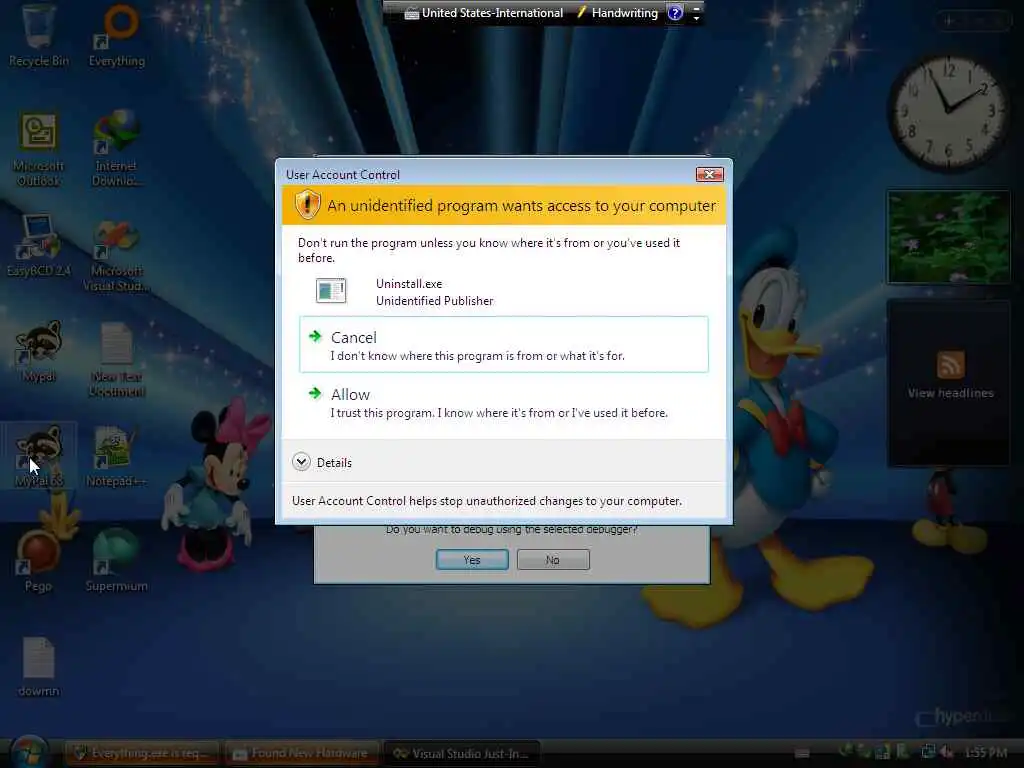Open Microsoft Outlook desktop icon

[x=39, y=150]
